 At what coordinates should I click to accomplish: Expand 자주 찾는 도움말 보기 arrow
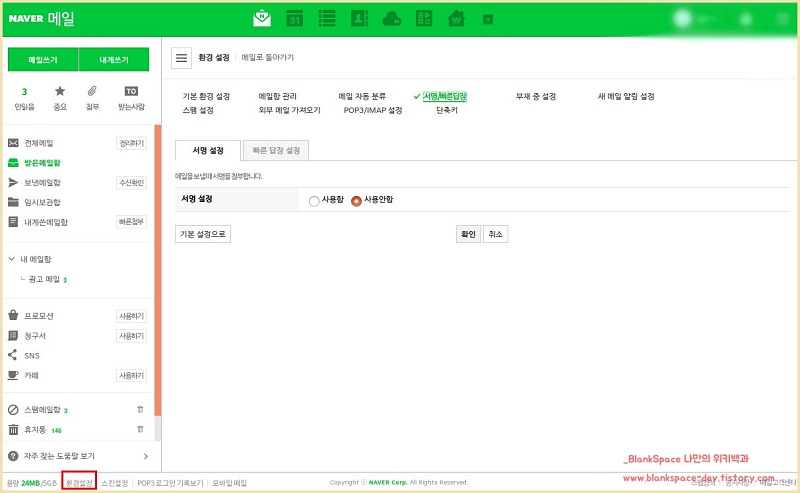146,456
